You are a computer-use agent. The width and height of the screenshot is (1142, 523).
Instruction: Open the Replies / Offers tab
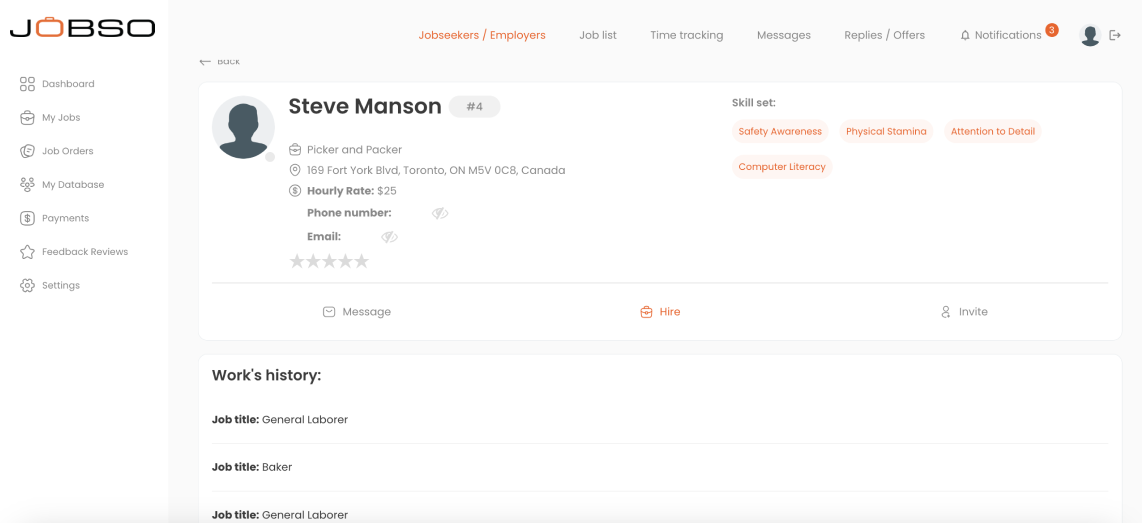tap(885, 35)
